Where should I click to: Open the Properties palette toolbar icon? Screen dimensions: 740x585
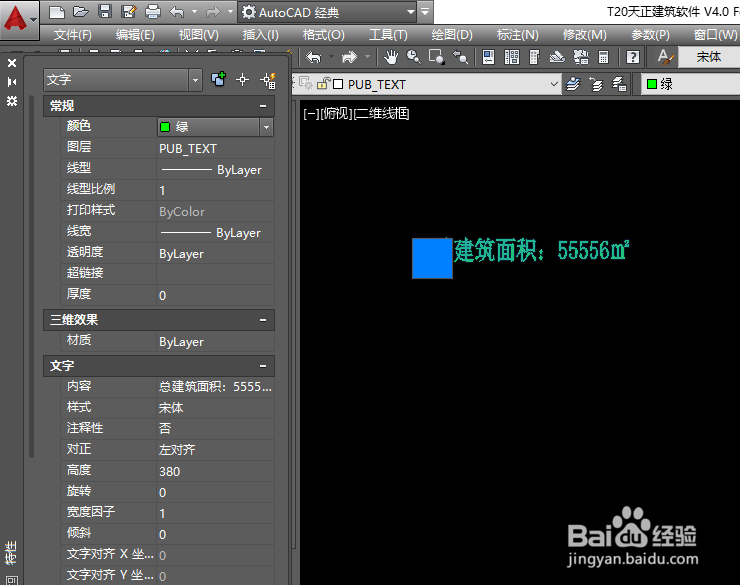pyautogui.click(x=488, y=58)
